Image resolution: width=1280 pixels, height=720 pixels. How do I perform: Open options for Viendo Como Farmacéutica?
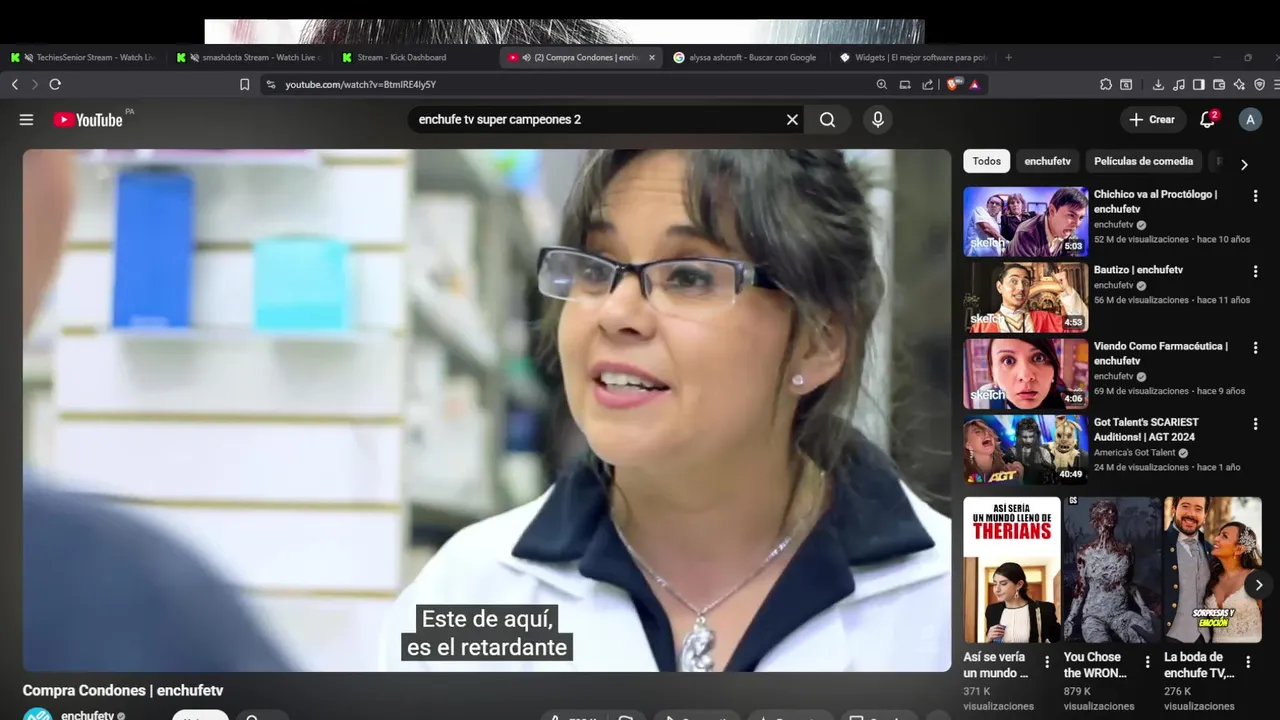(1255, 348)
